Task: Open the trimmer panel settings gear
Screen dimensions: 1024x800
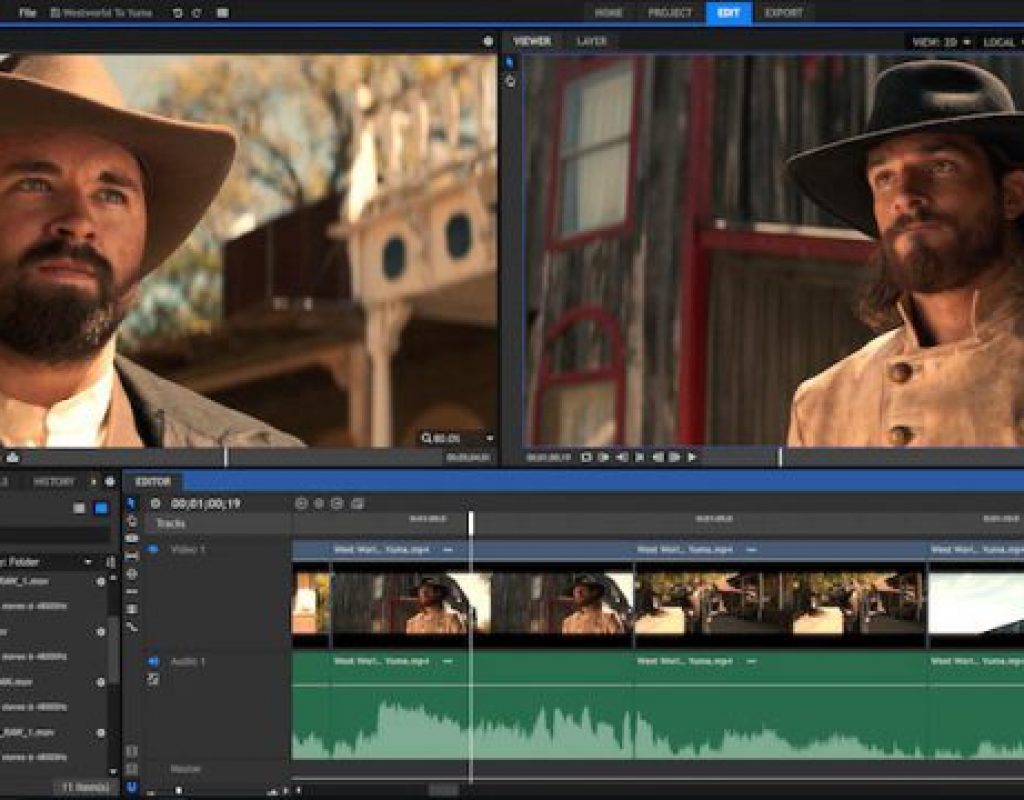Action: click(488, 41)
